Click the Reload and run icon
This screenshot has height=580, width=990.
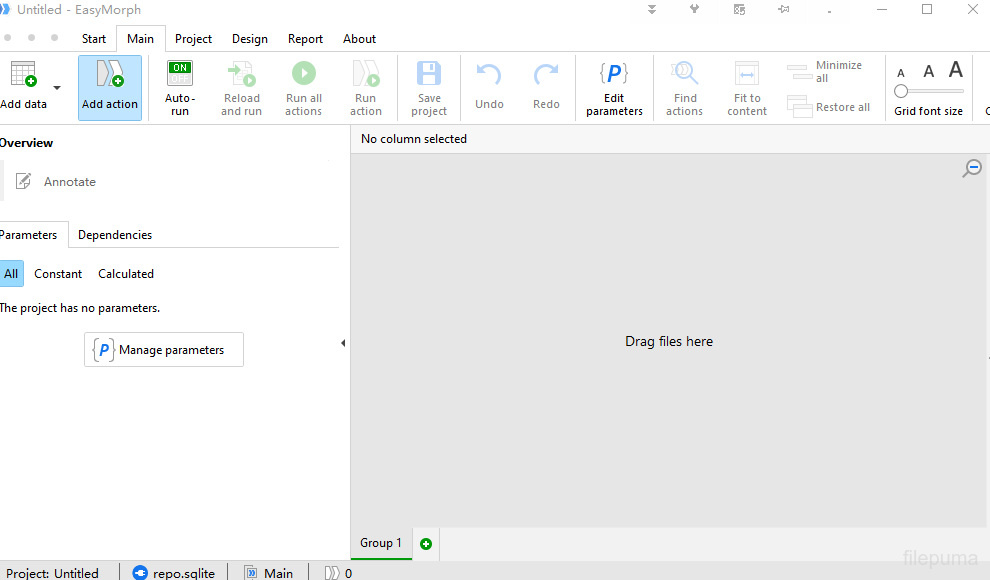(x=241, y=75)
